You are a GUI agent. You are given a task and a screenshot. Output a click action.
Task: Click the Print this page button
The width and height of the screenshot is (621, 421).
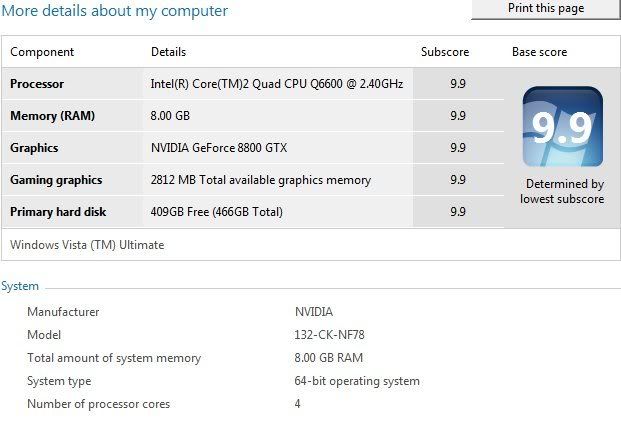coord(546,9)
